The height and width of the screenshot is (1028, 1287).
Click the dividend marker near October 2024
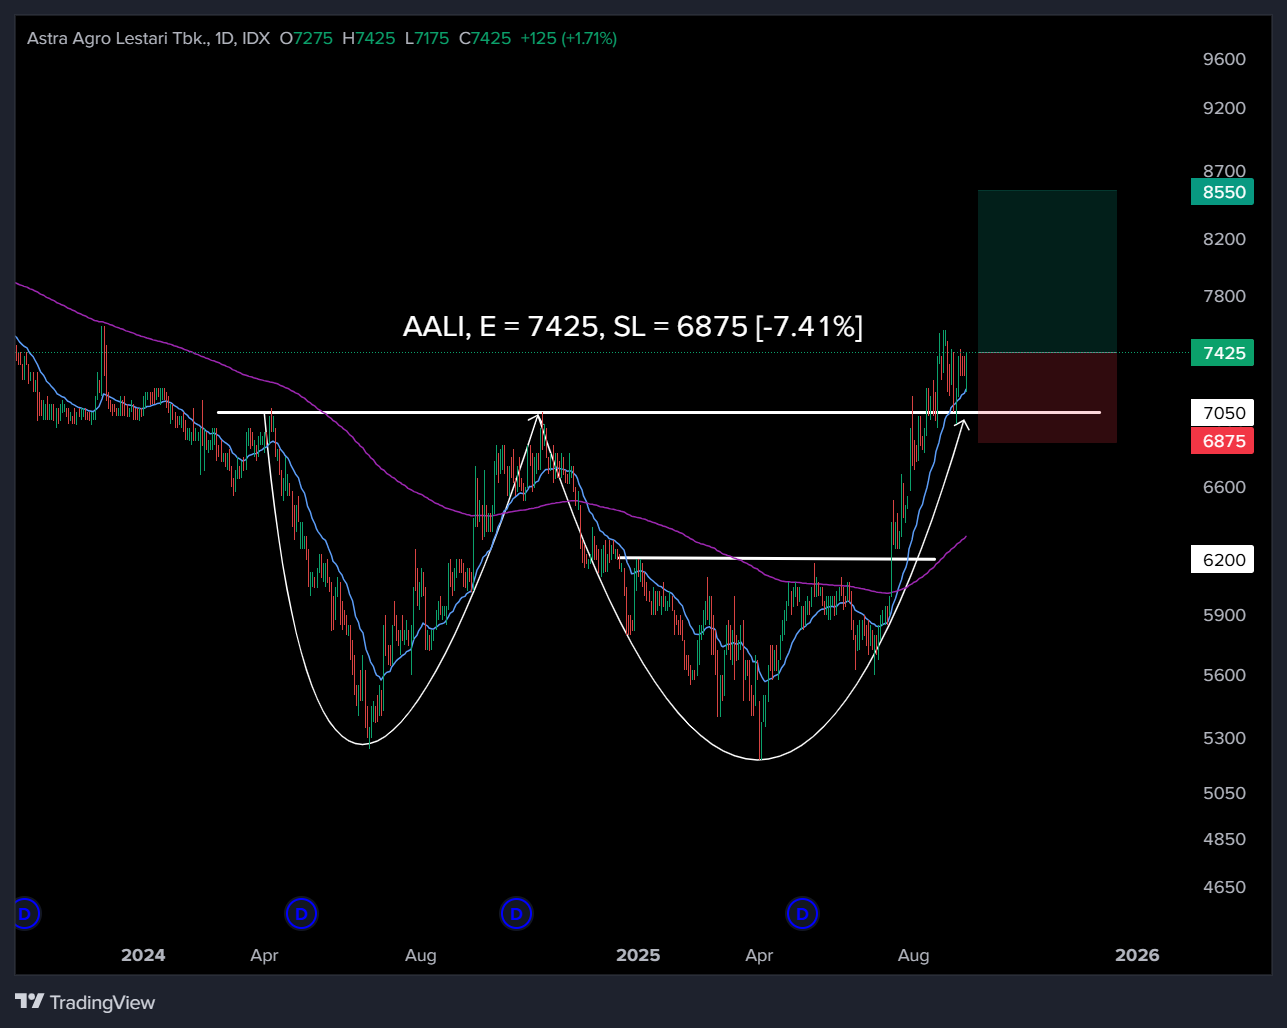coord(516,913)
